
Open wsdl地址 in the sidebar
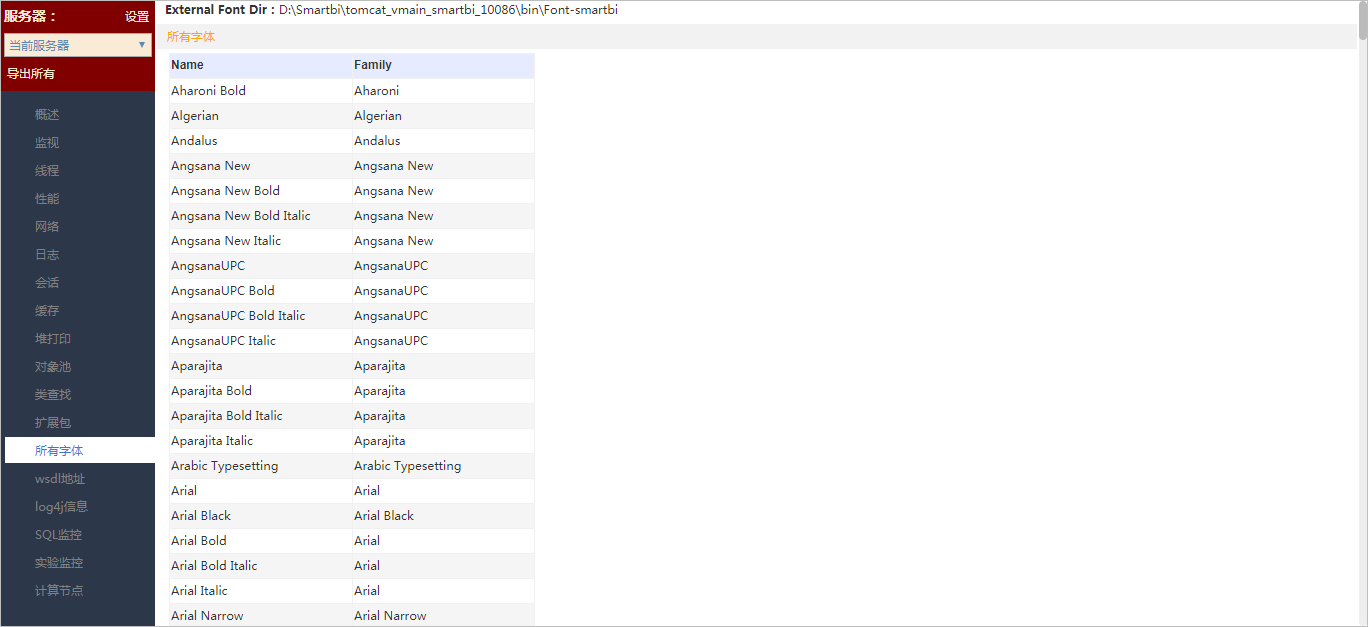[60, 479]
